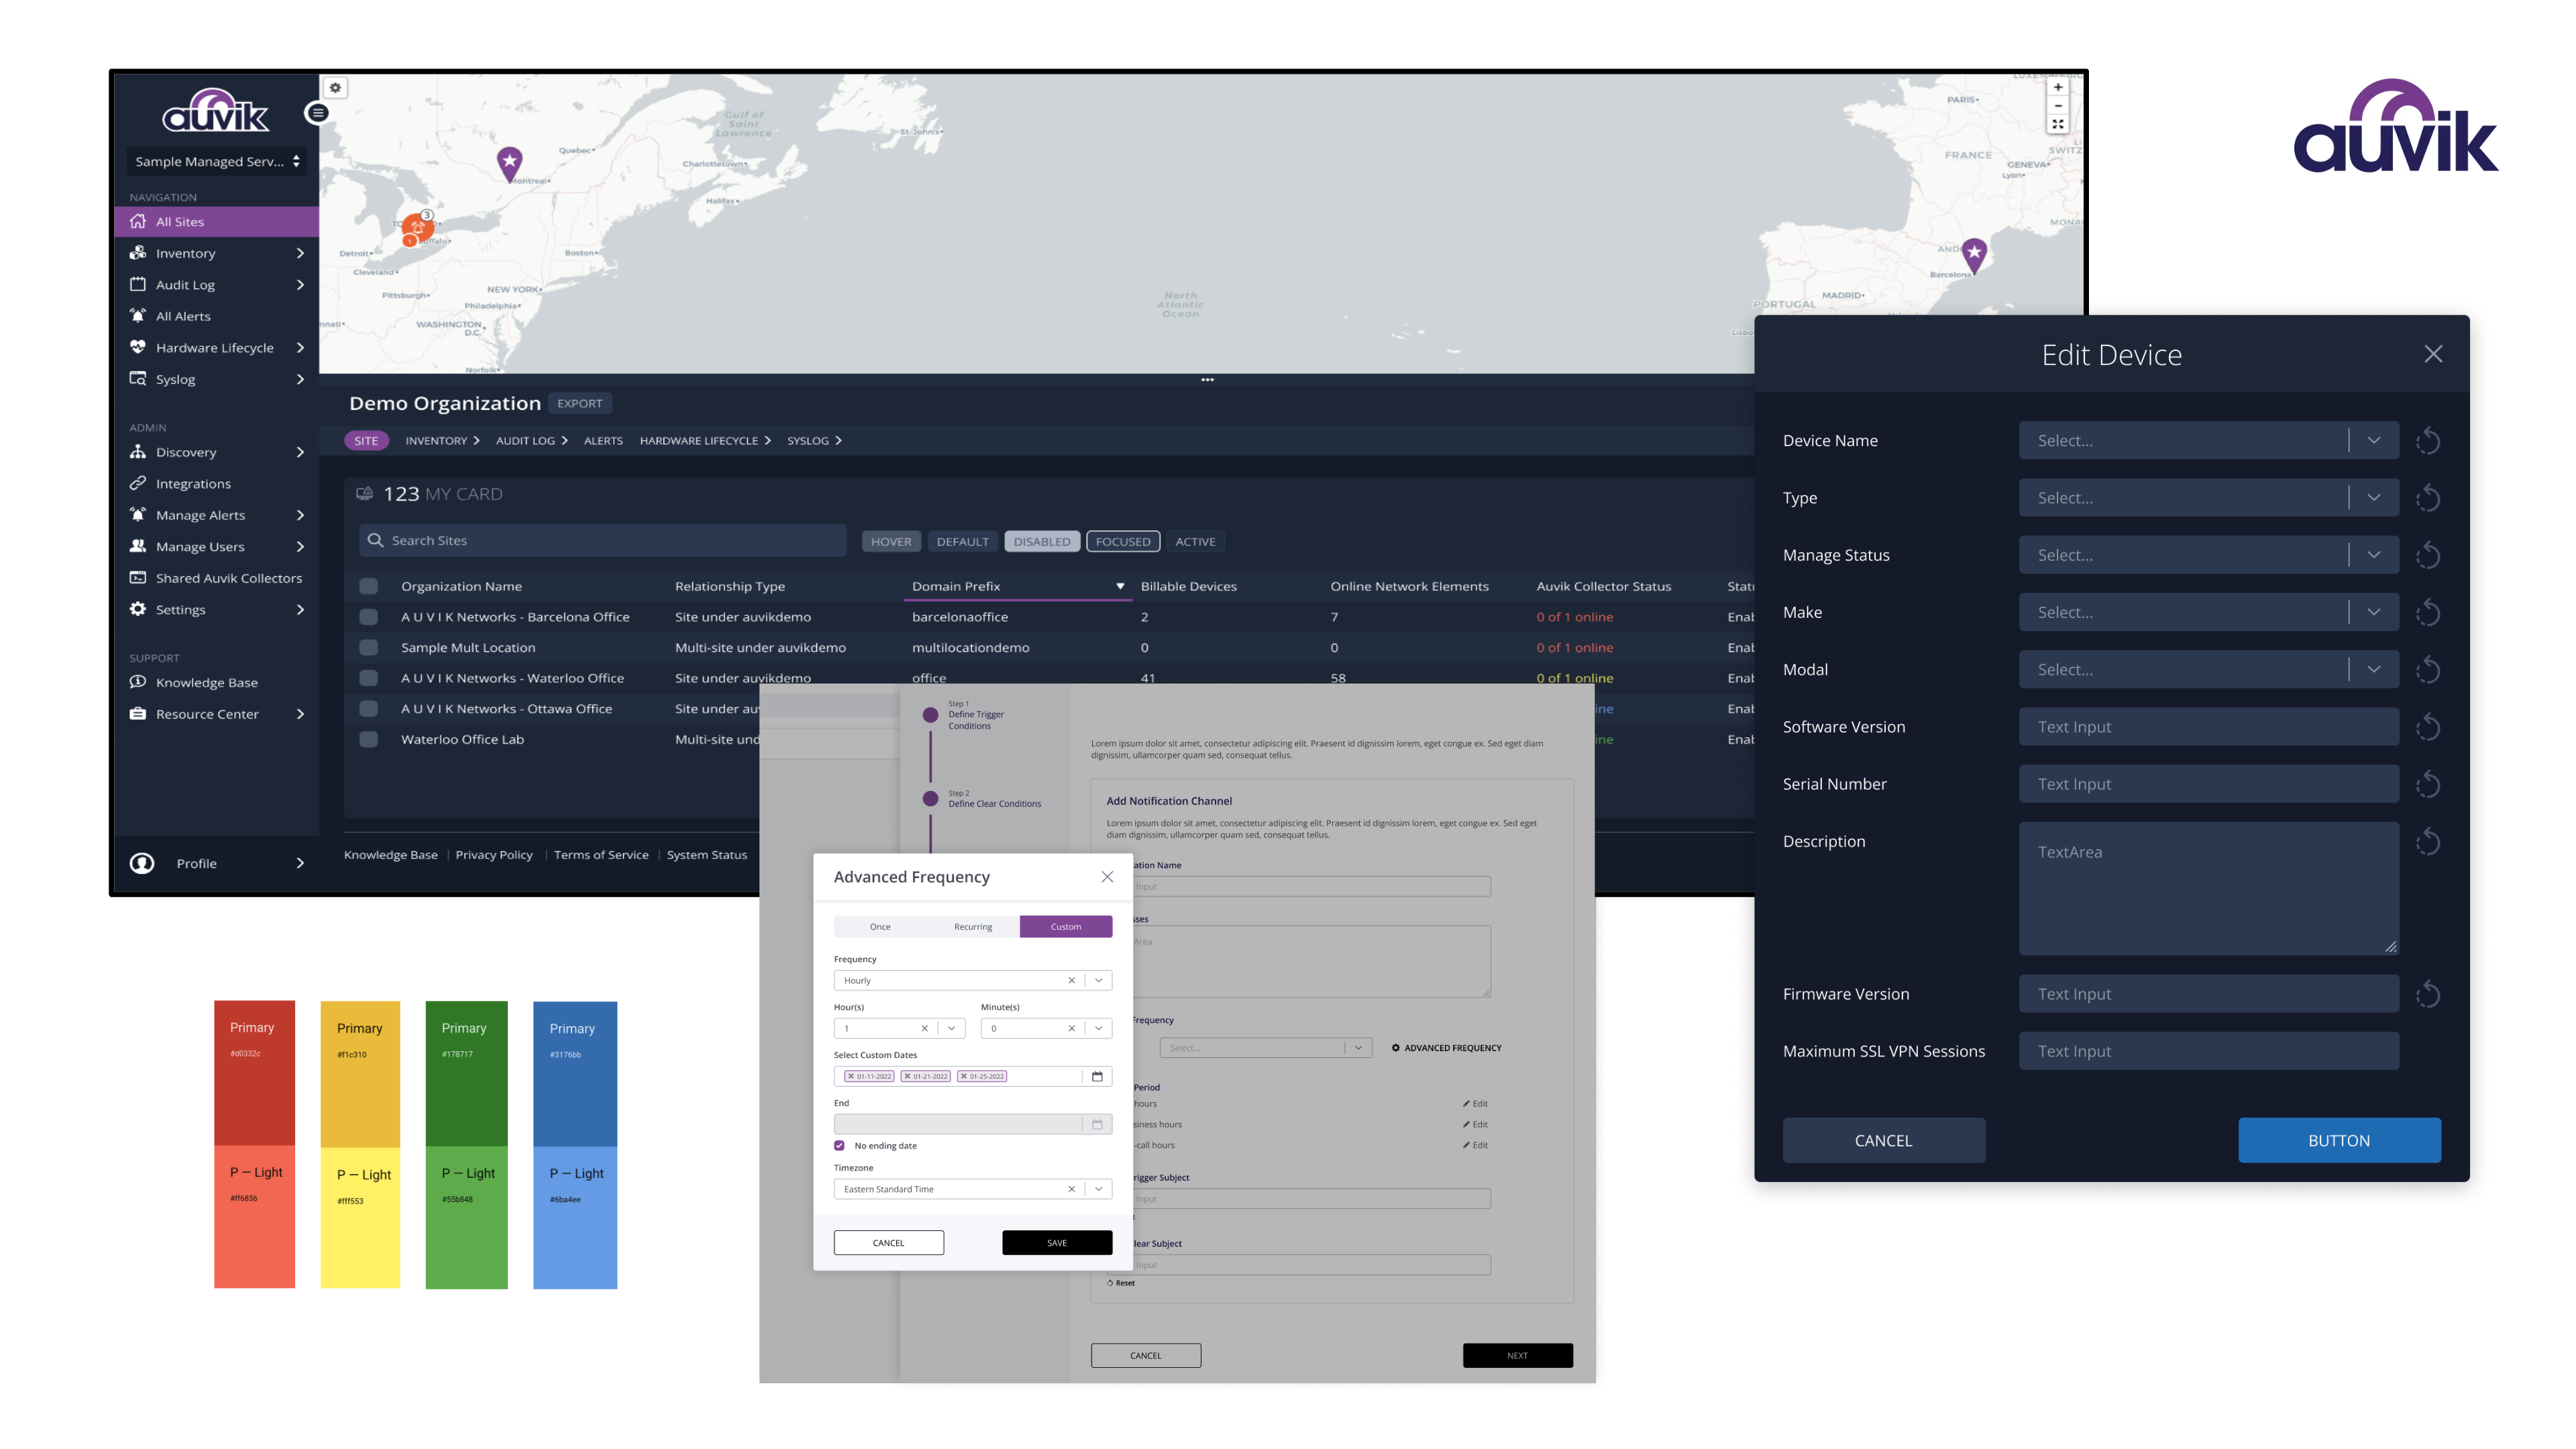
Task: Select the SITE tab
Action: (x=366, y=441)
